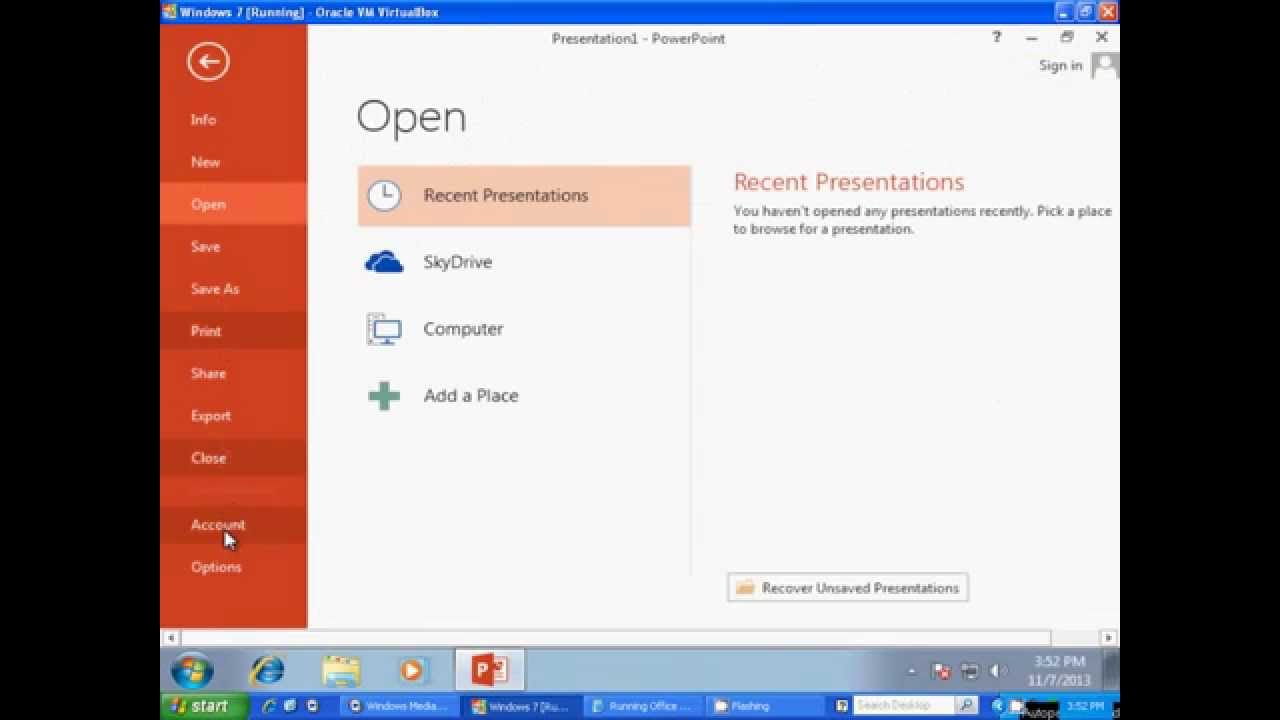Image resolution: width=1280 pixels, height=720 pixels.
Task: Minimize the PowerPoint window
Action: (x=1031, y=37)
